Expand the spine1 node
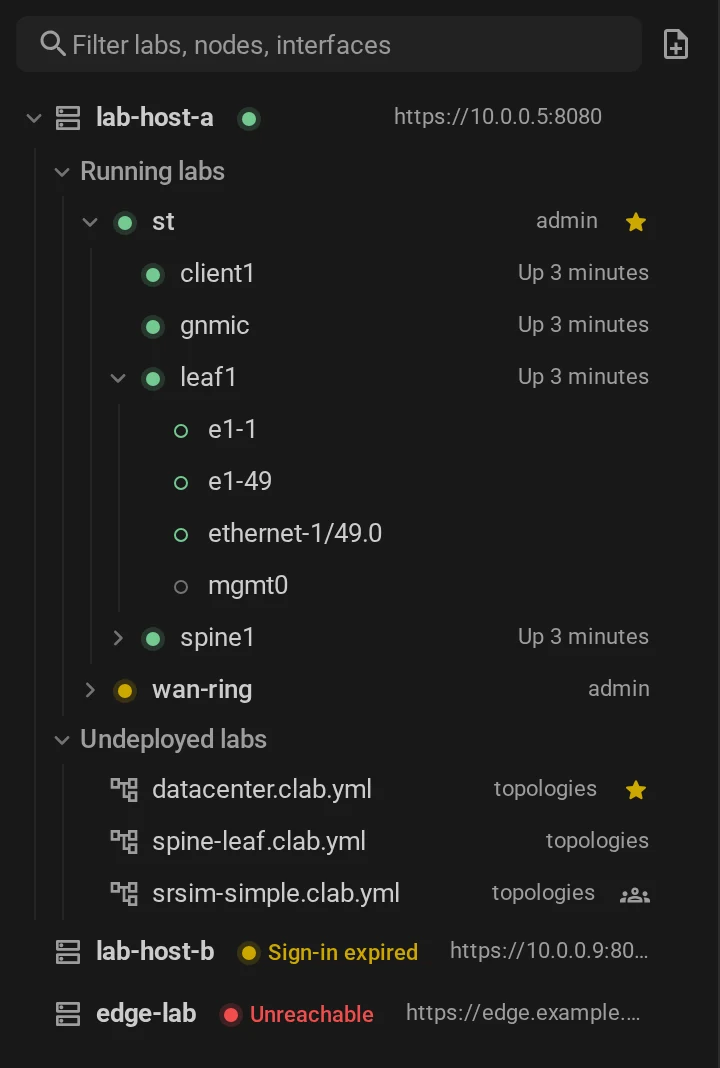720x1068 pixels. click(x=118, y=638)
